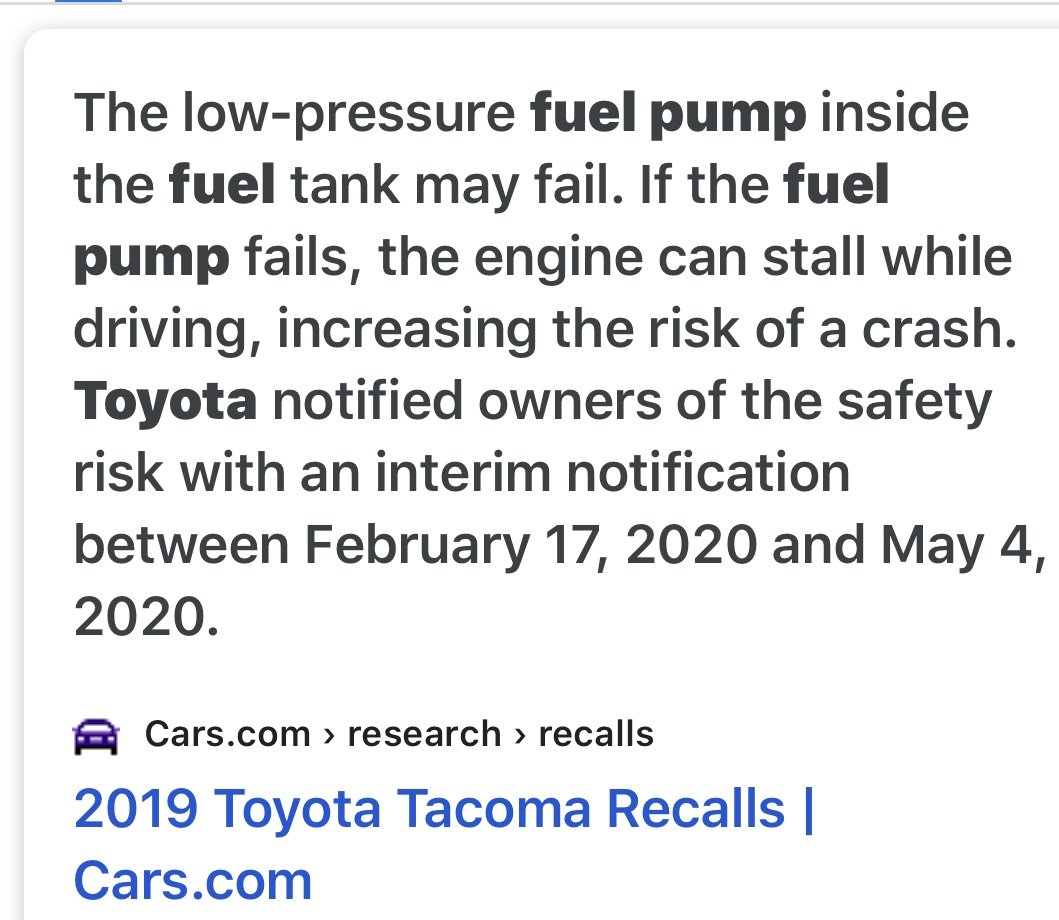Viewport: 1059px width, 920px height.
Task: Click the final '2020.' text of the snippet
Action: (147, 617)
